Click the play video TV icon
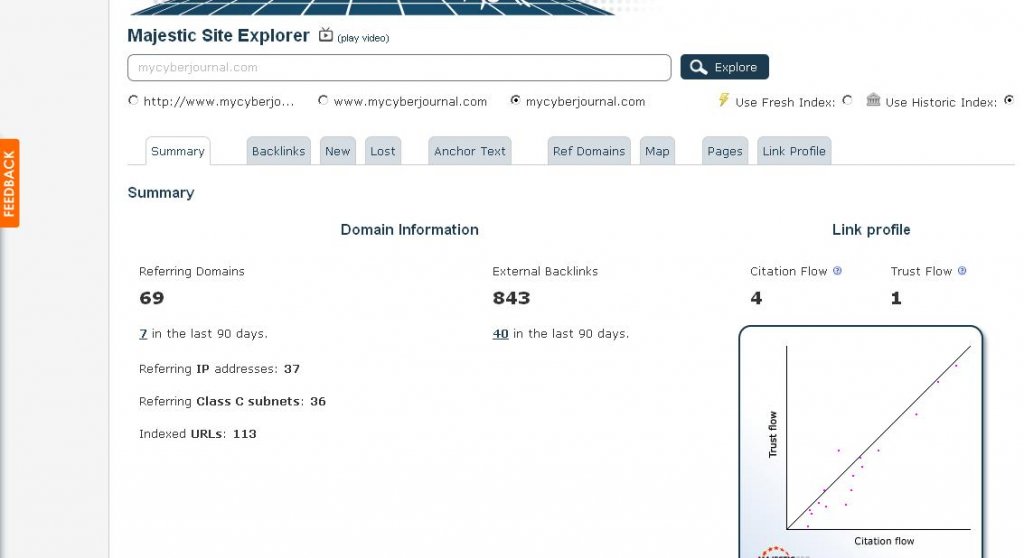This screenshot has height=558, width=1024. pos(326,35)
